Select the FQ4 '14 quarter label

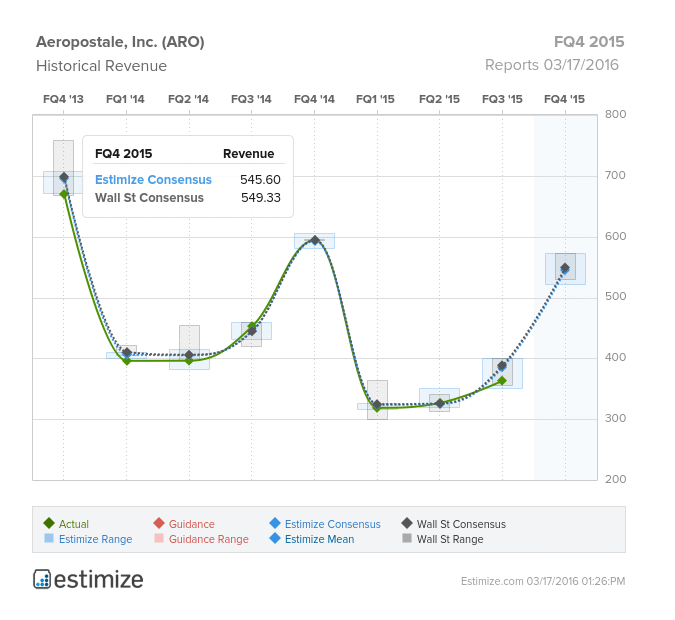click(x=314, y=99)
